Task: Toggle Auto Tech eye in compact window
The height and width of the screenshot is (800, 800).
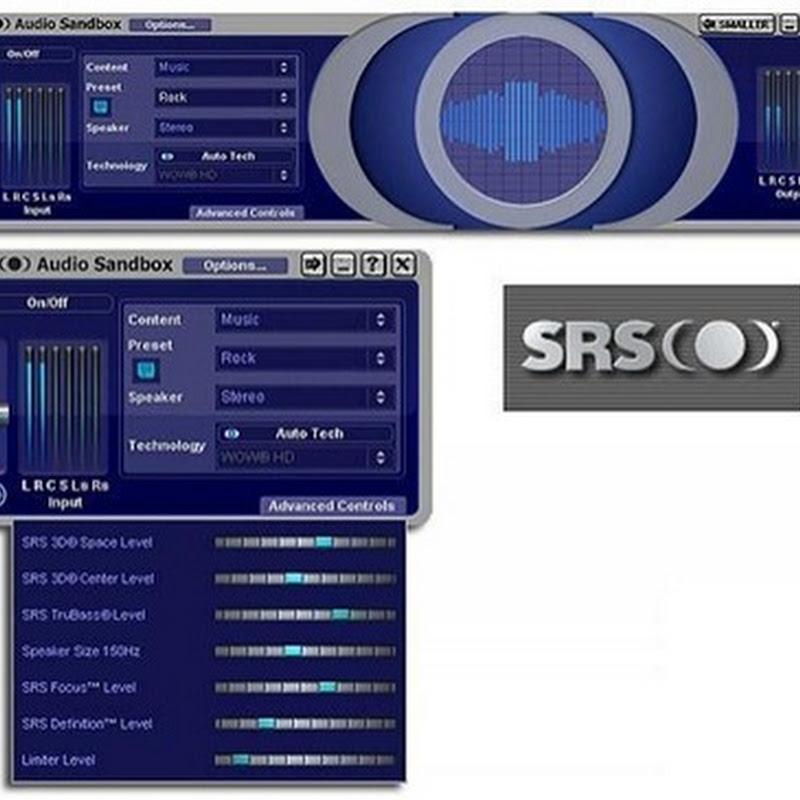Action: pyautogui.click(x=231, y=434)
